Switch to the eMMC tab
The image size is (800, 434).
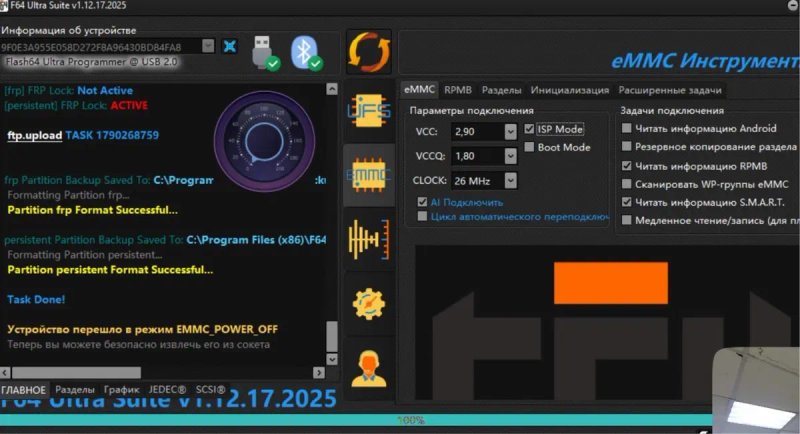click(x=419, y=89)
